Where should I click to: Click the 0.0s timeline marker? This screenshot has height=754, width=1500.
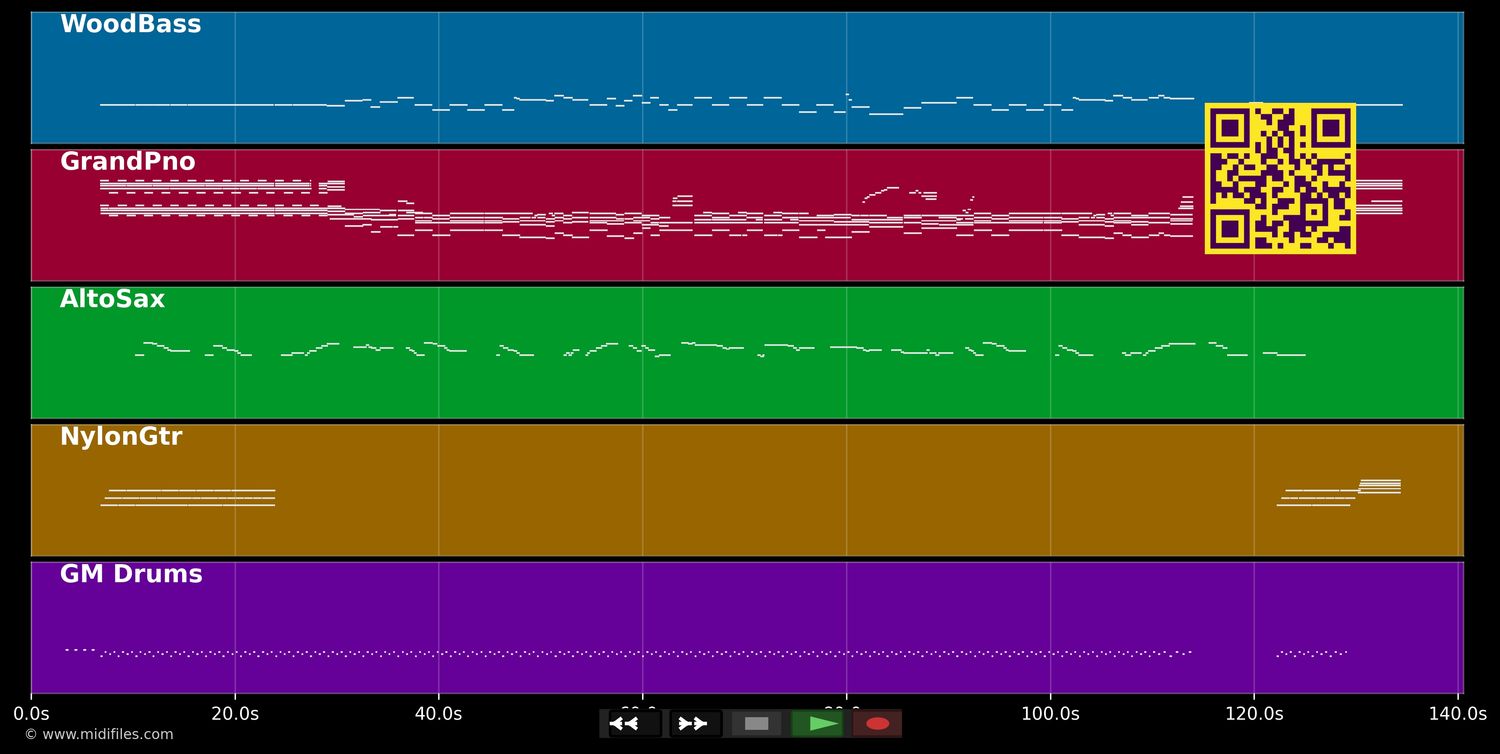(x=31, y=714)
